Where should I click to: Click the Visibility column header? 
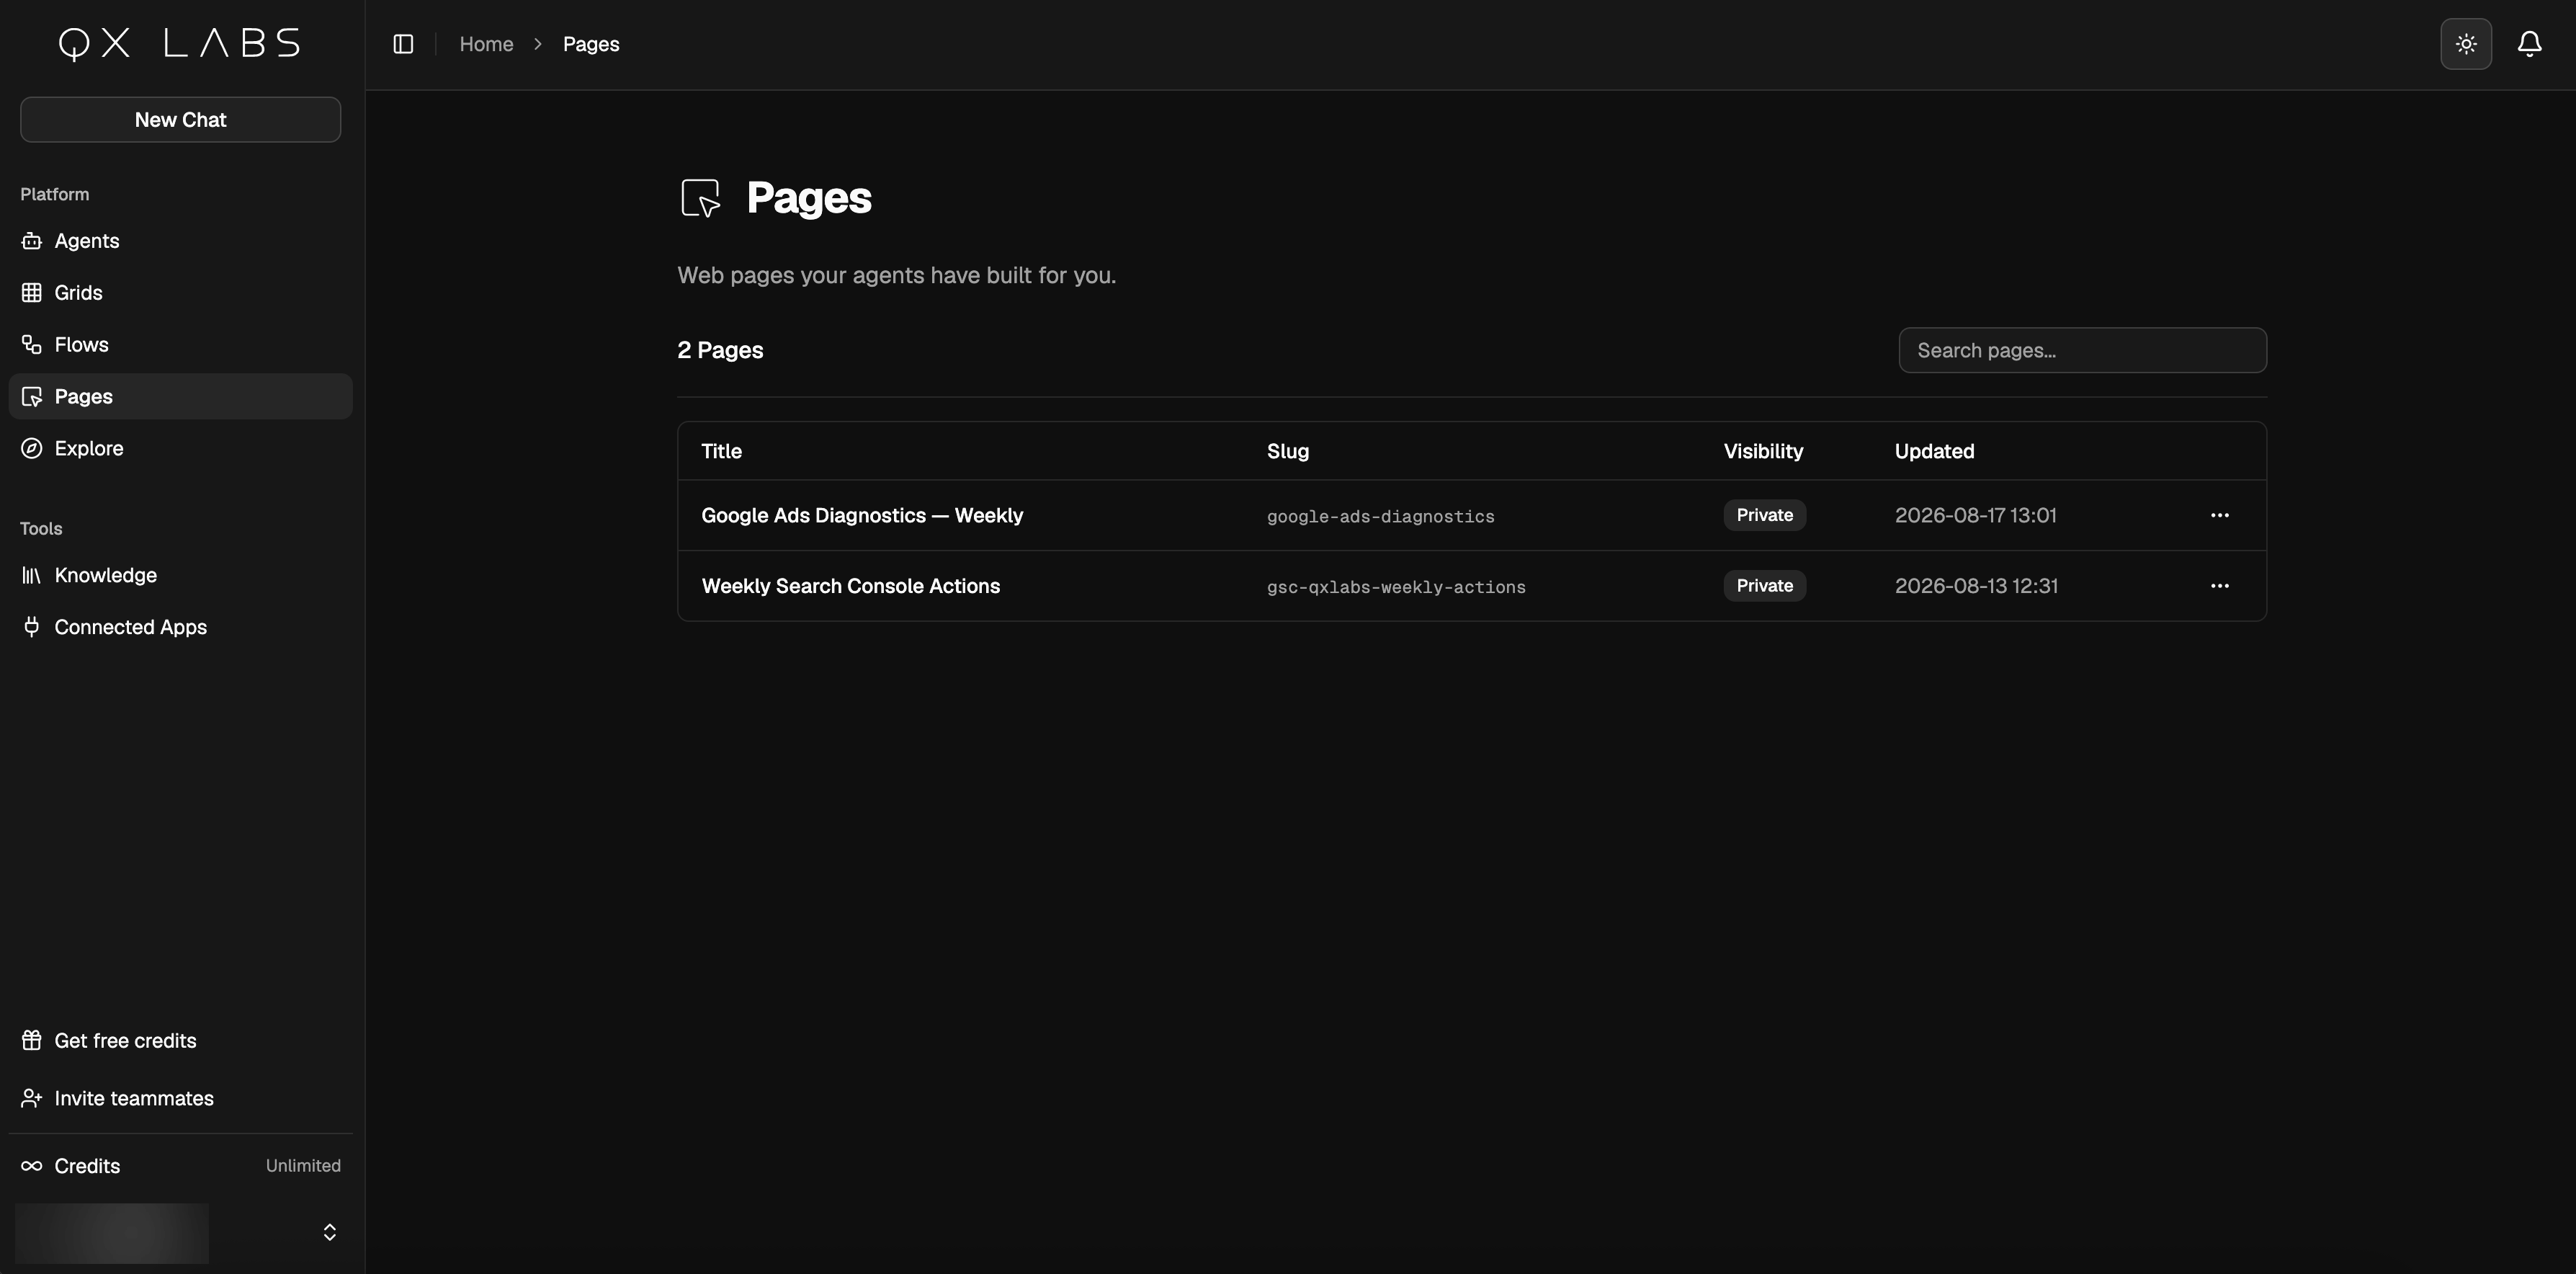1763,452
